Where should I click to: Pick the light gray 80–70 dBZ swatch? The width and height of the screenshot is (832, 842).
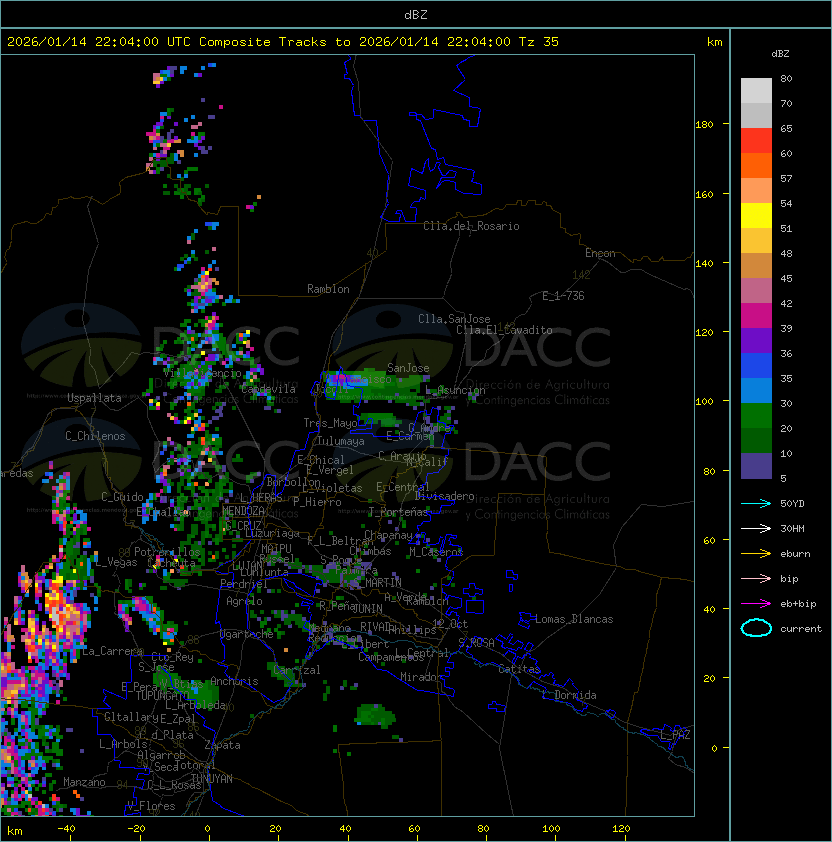click(x=756, y=91)
